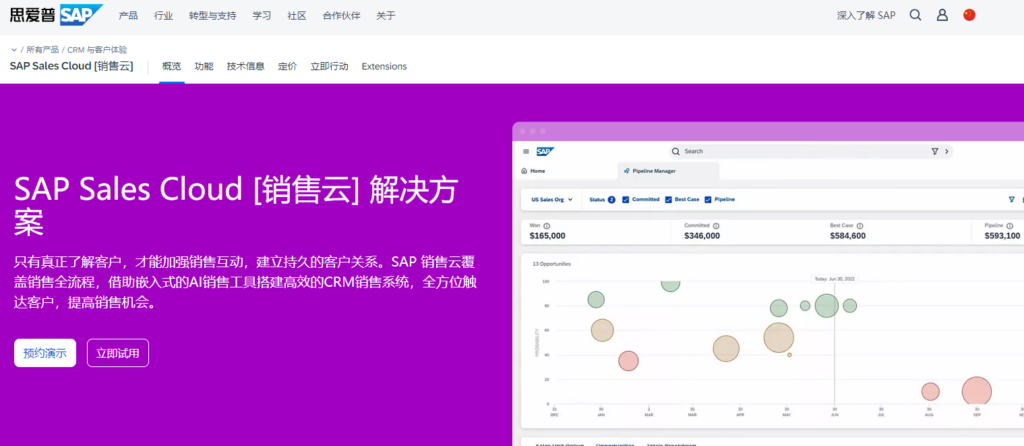Image resolution: width=1024 pixels, height=446 pixels.
Task: Open the 转型与支持 menu
Action: [213, 16]
